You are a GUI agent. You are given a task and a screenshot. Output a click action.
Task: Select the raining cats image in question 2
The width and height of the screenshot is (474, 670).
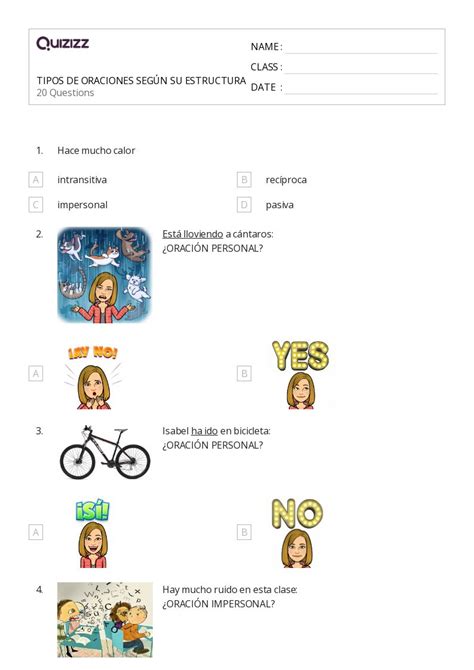tap(104, 275)
